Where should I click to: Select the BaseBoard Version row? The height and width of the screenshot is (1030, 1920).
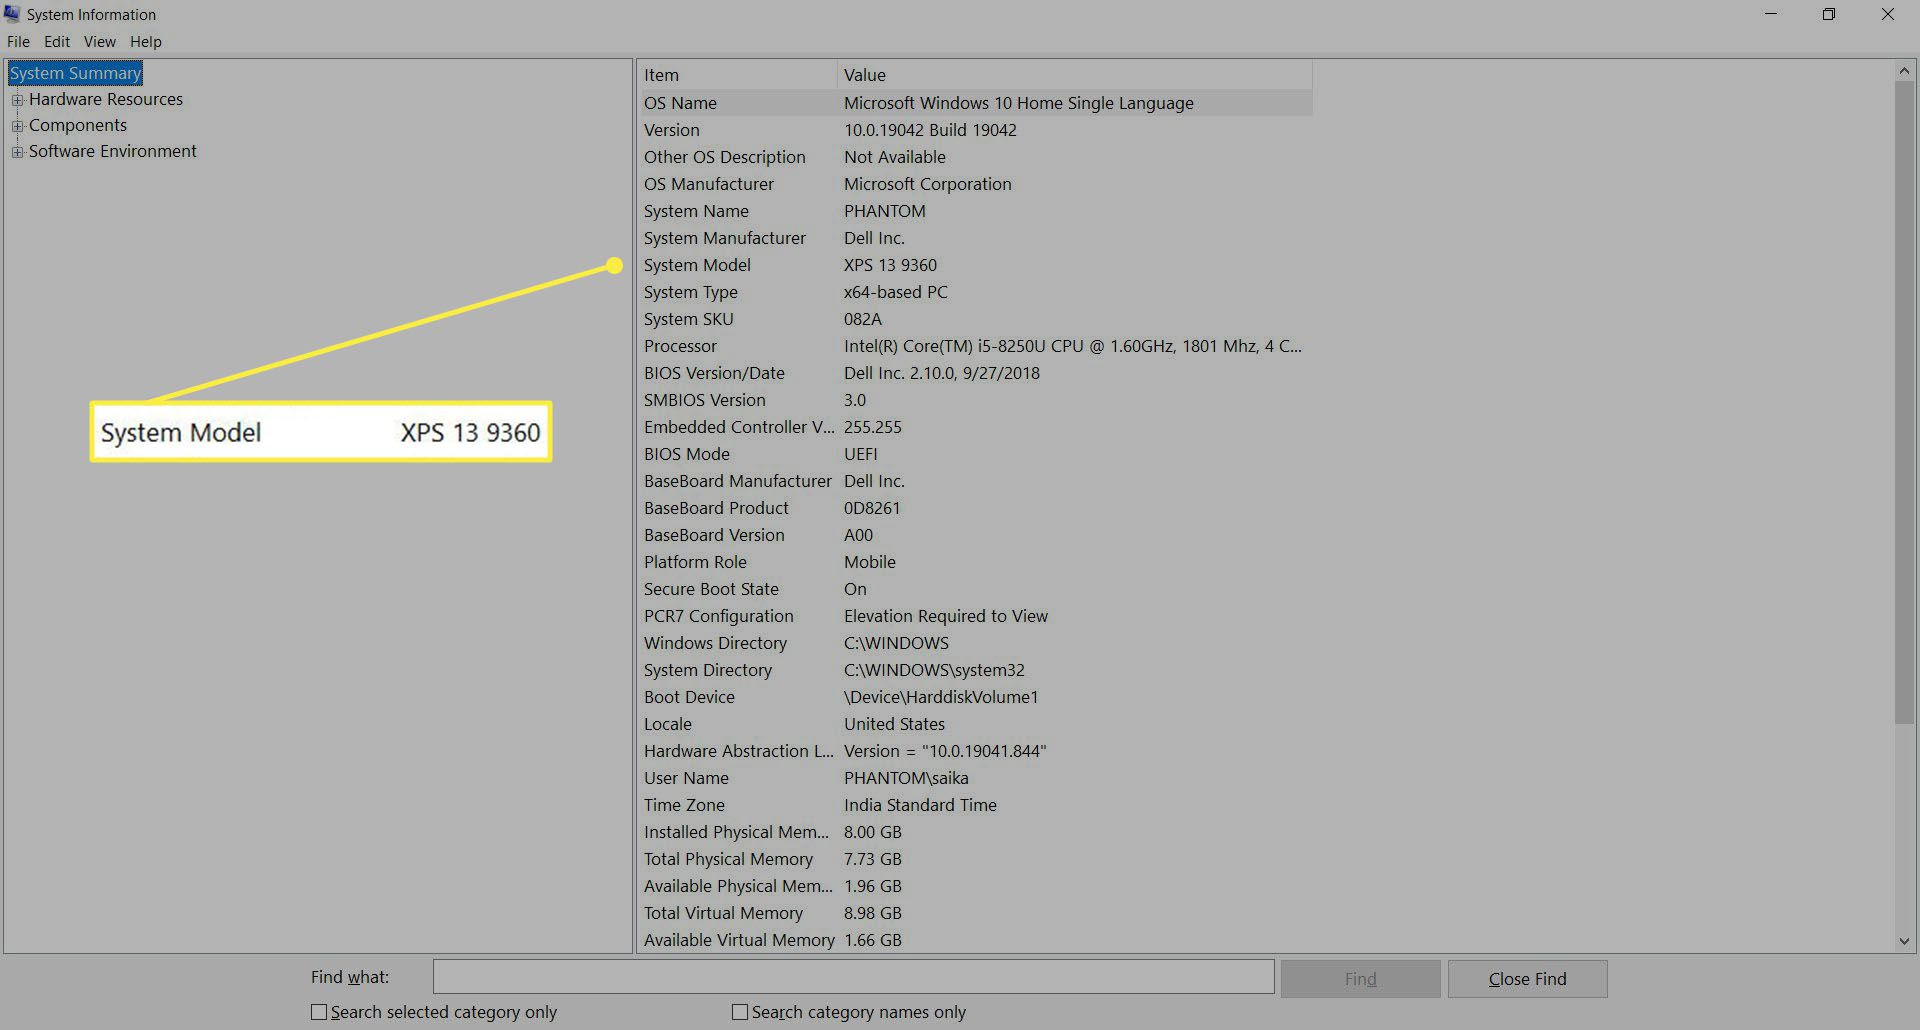[x=975, y=535]
